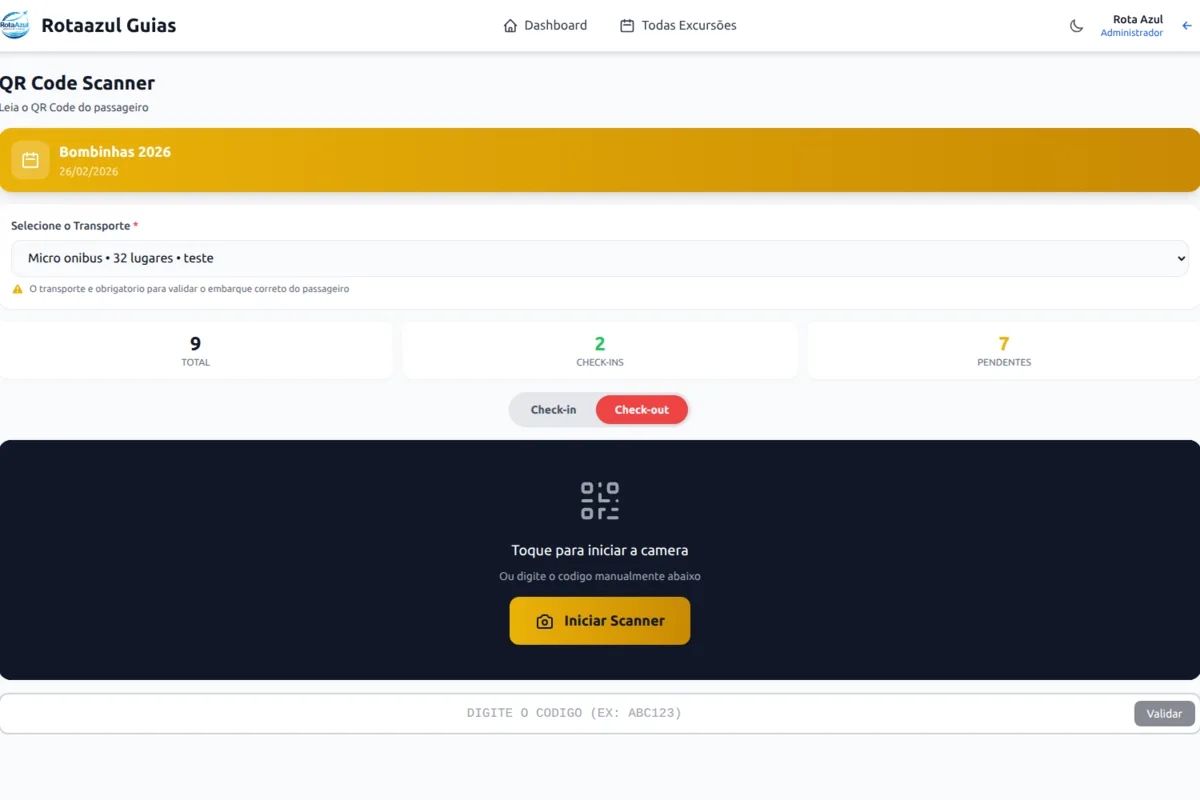1200x800 pixels.
Task: Click the Rotaazul Guias title
Action: click(x=108, y=26)
